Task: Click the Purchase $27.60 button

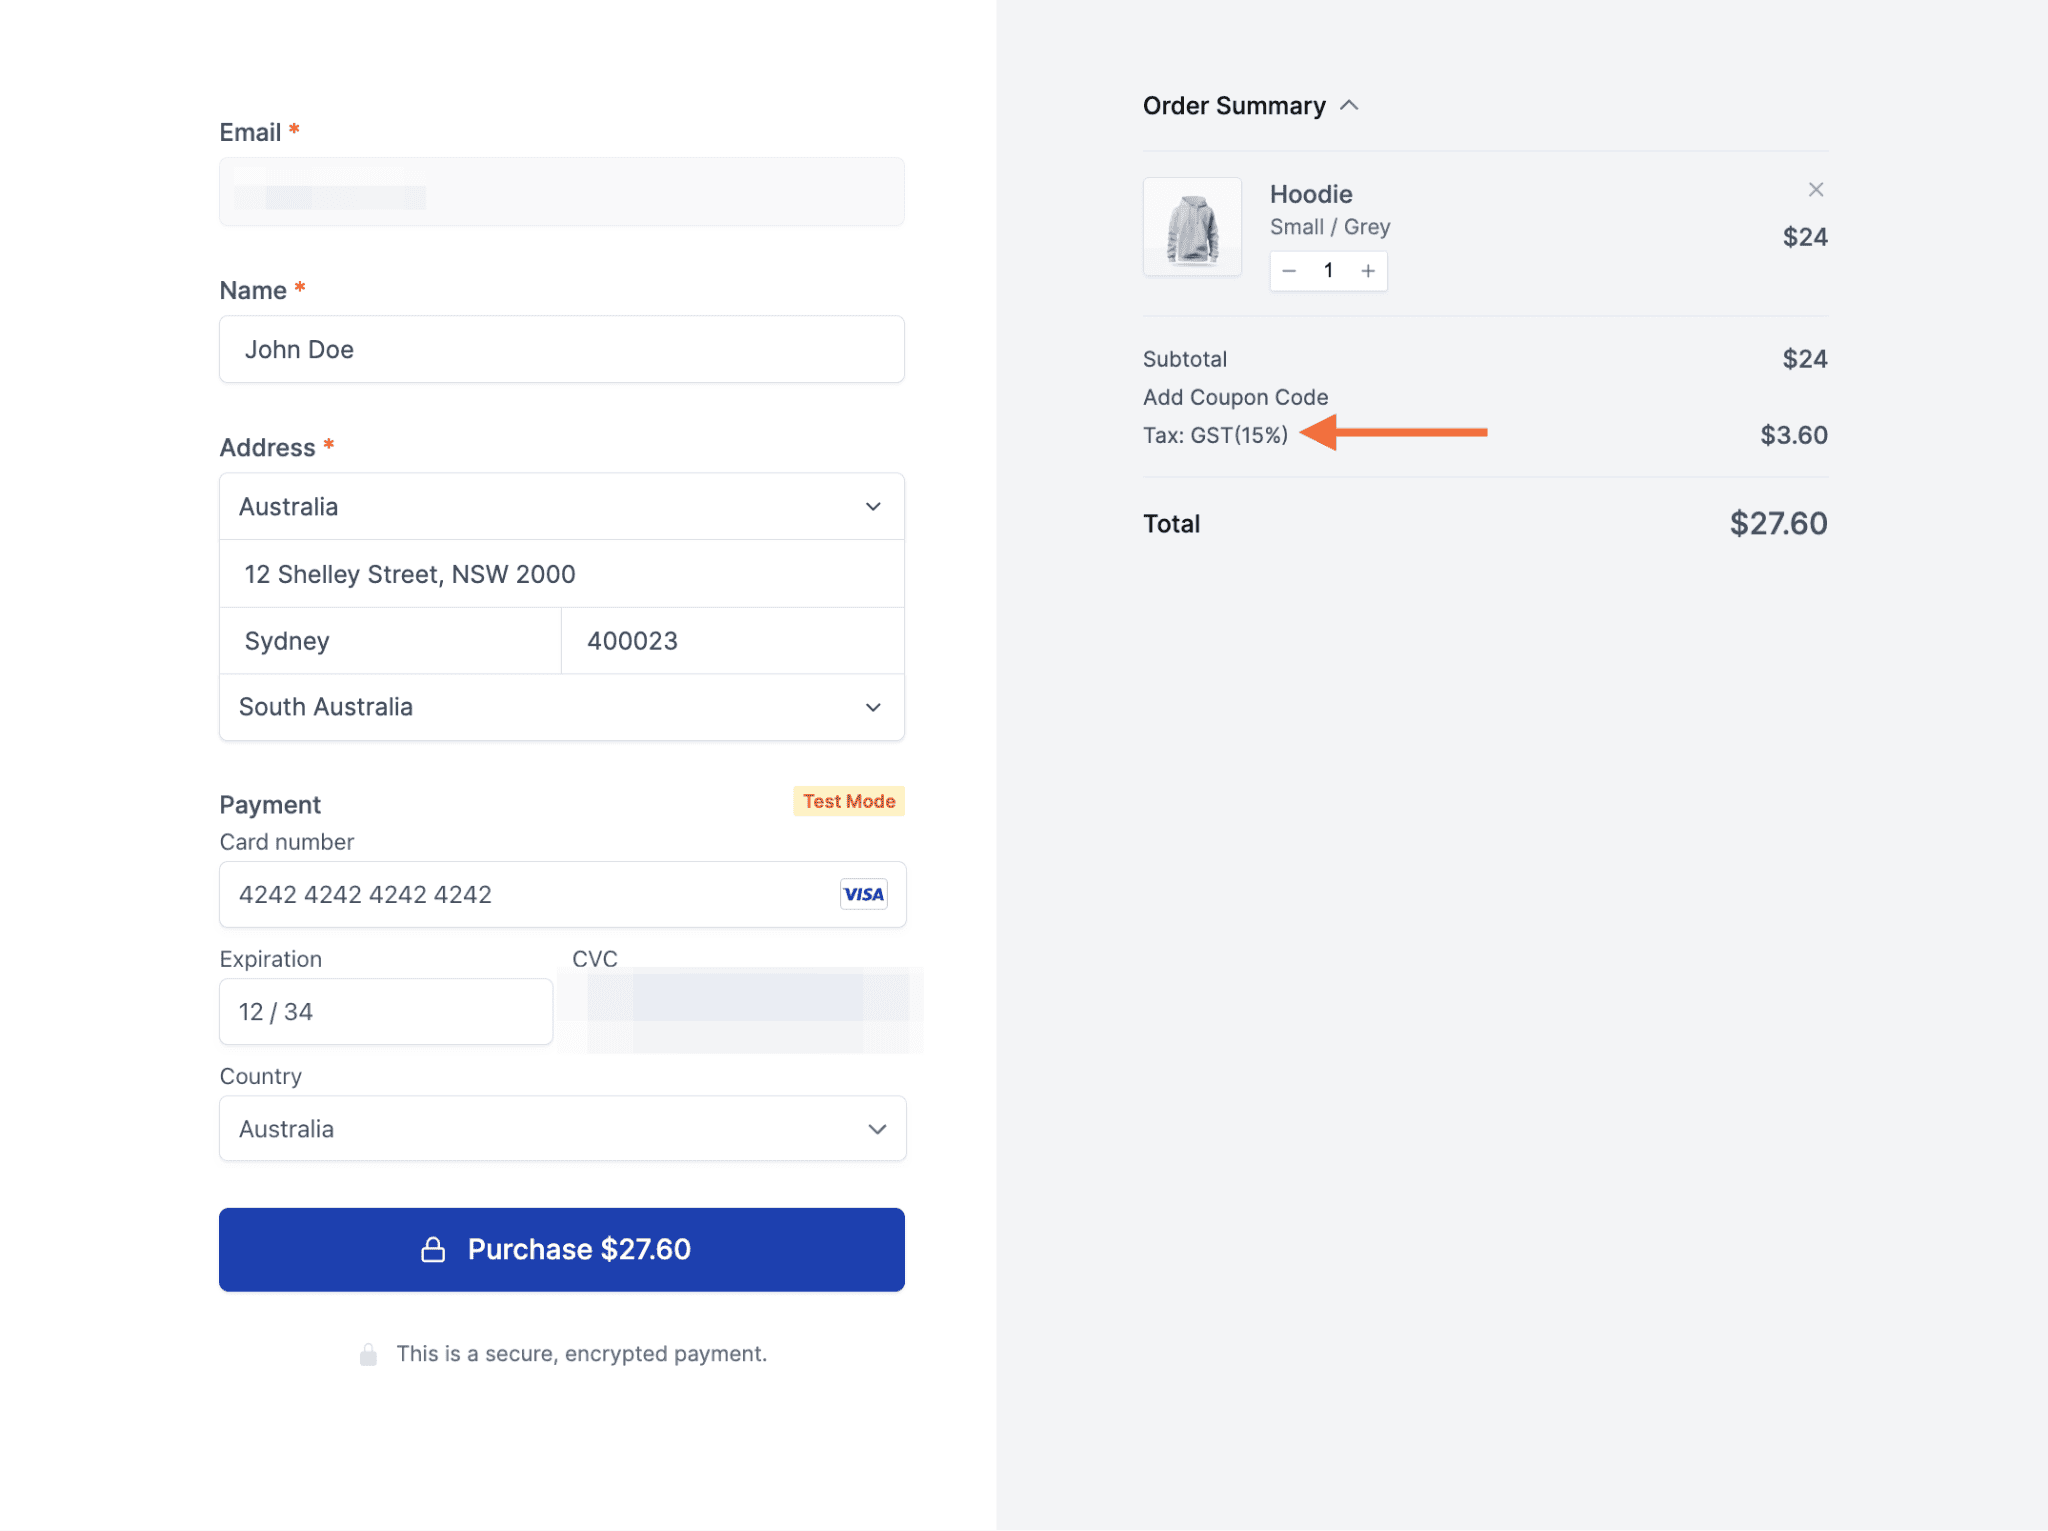Action: (x=561, y=1250)
